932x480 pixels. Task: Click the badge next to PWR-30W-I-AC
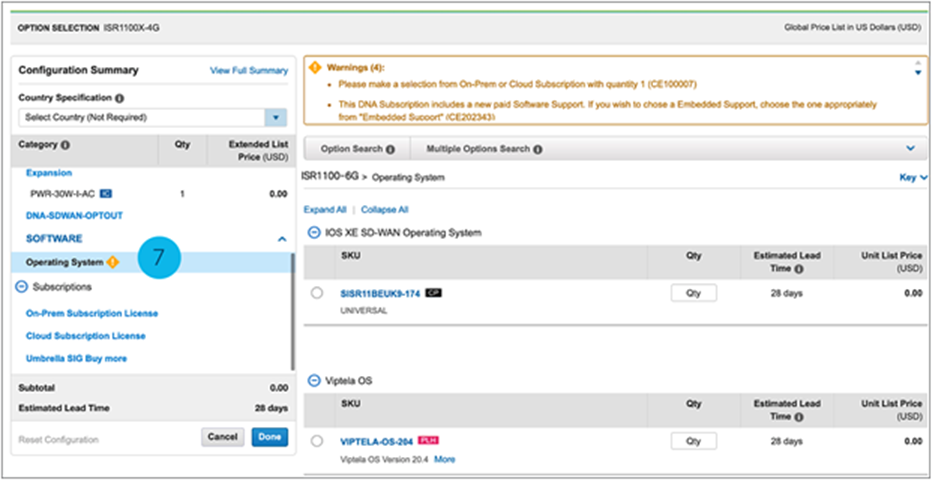(x=106, y=194)
